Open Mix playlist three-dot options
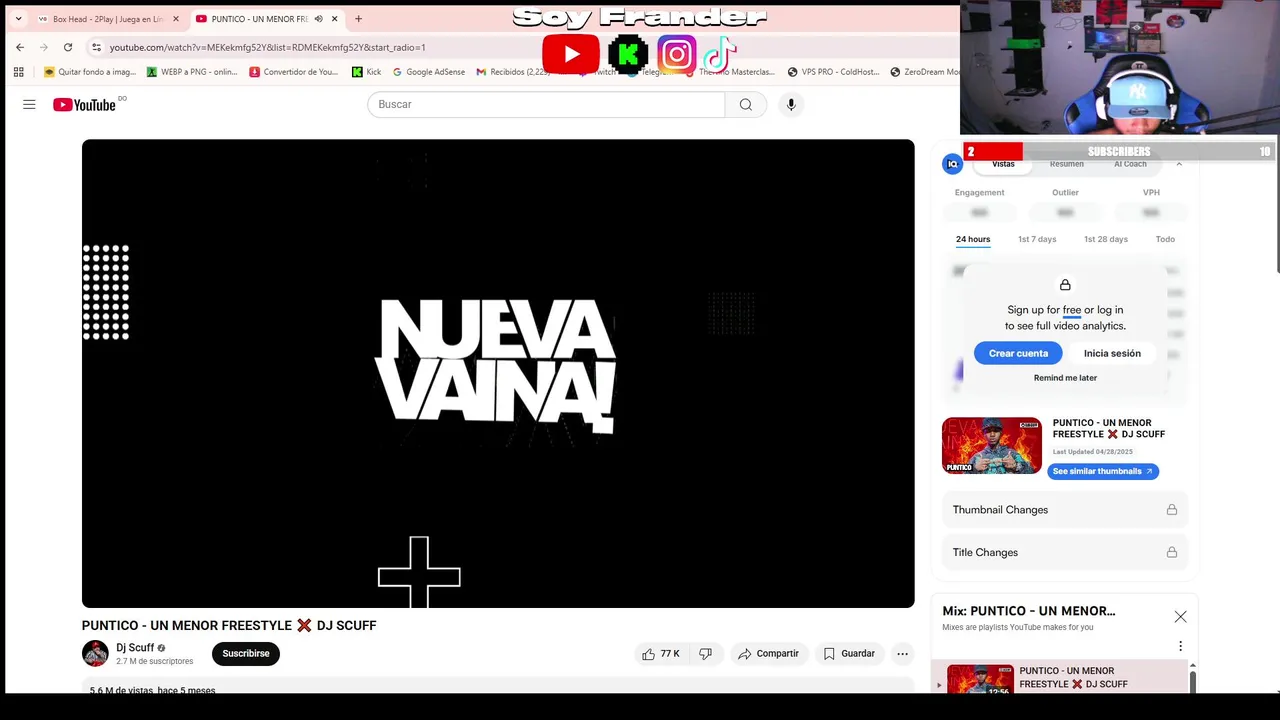 [1180, 646]
